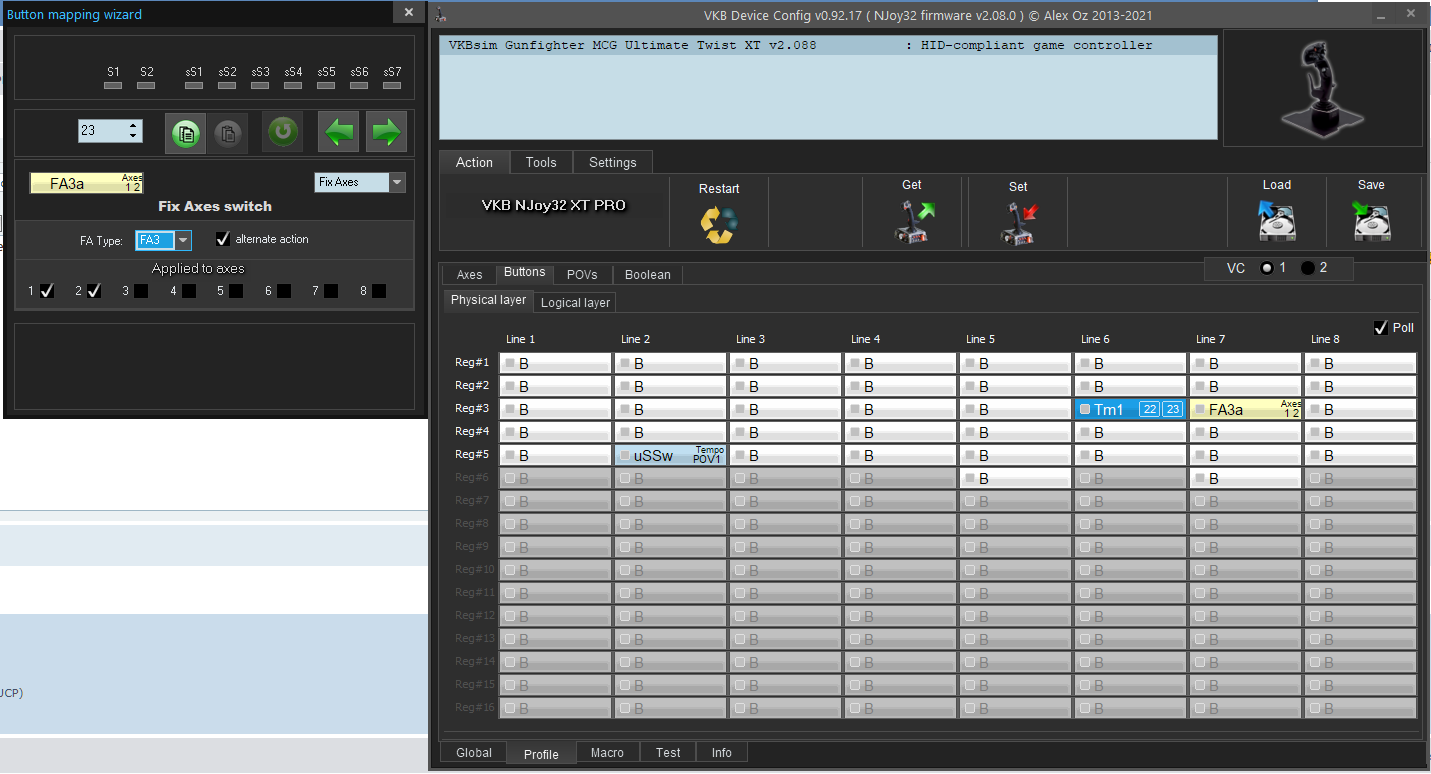
Task: Click the Buttons tab
Action: pyautogui.click(x=524, y=272)
